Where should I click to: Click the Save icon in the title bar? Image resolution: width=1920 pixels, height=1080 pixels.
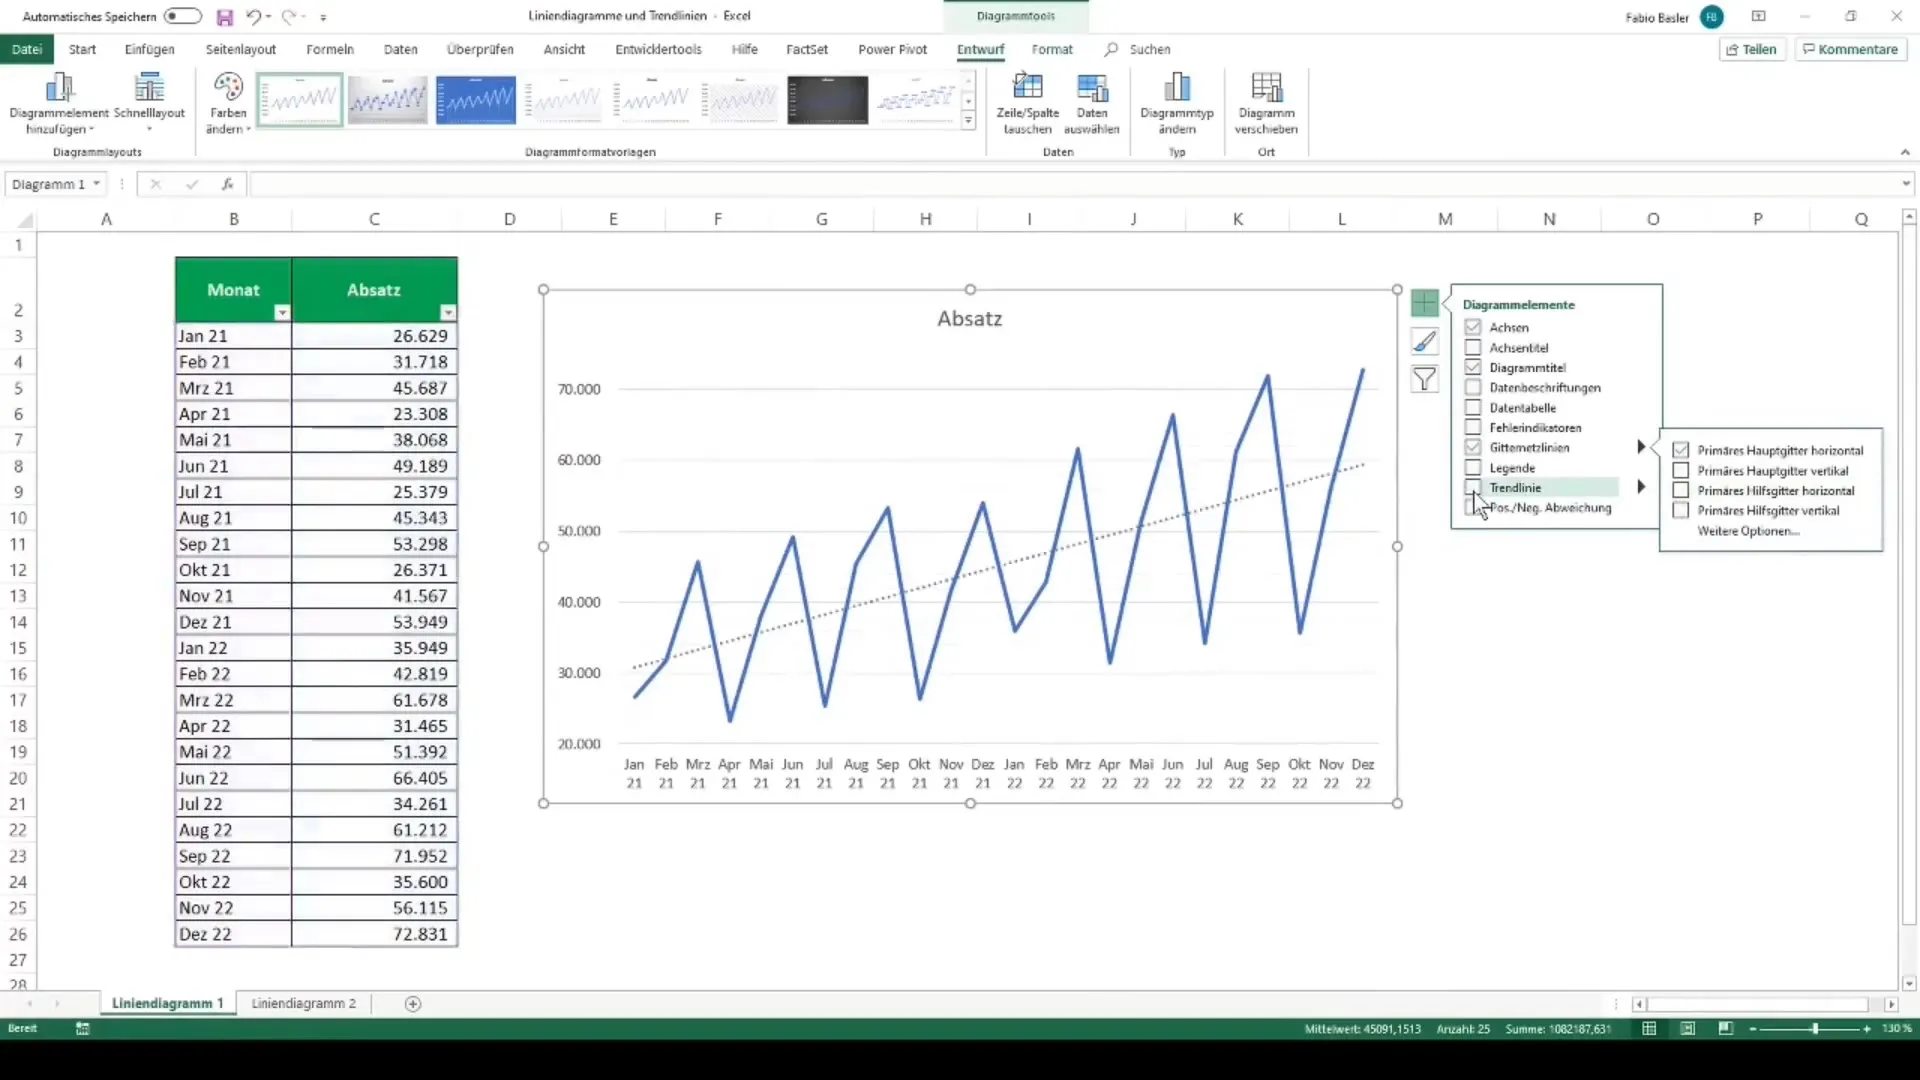coord(224,17)
